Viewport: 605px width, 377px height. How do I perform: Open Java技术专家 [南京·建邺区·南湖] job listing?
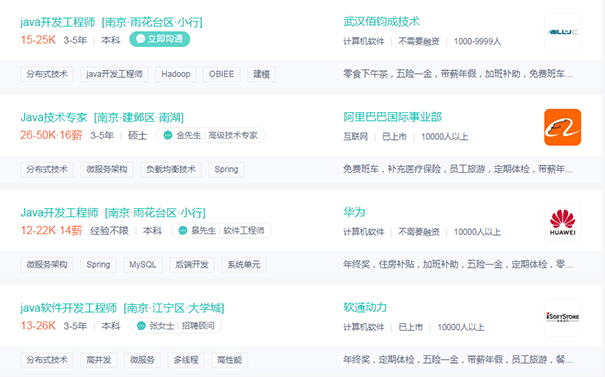click(102, 117)
